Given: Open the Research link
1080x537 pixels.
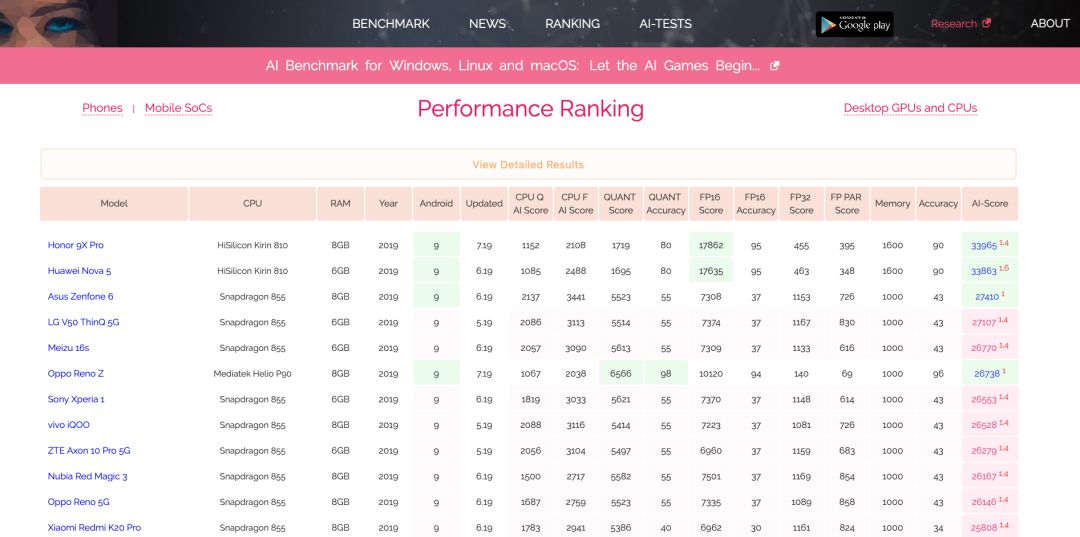Looking at the screenshot, I should (x=953, y=23).
